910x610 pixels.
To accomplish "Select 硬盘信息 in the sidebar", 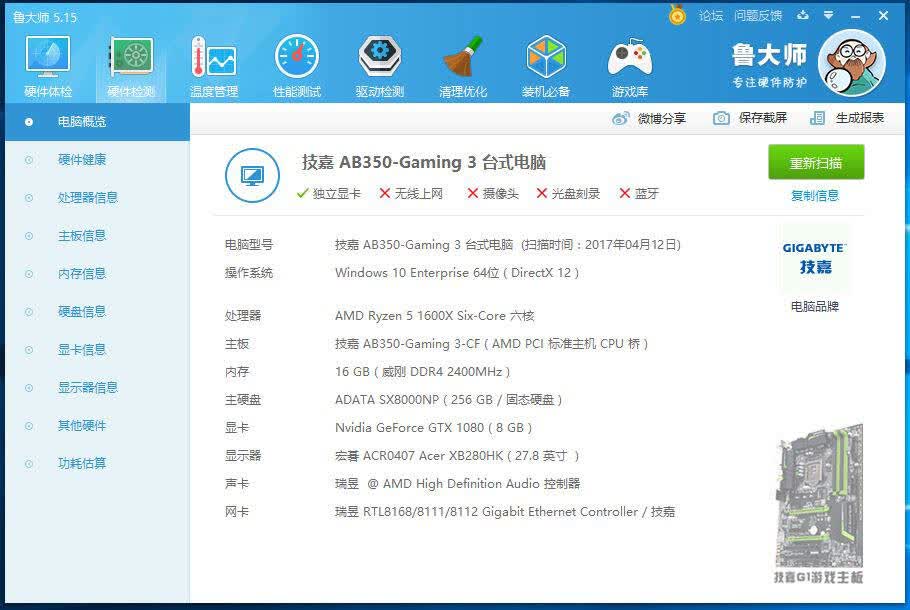I will [x=82, y=312].
